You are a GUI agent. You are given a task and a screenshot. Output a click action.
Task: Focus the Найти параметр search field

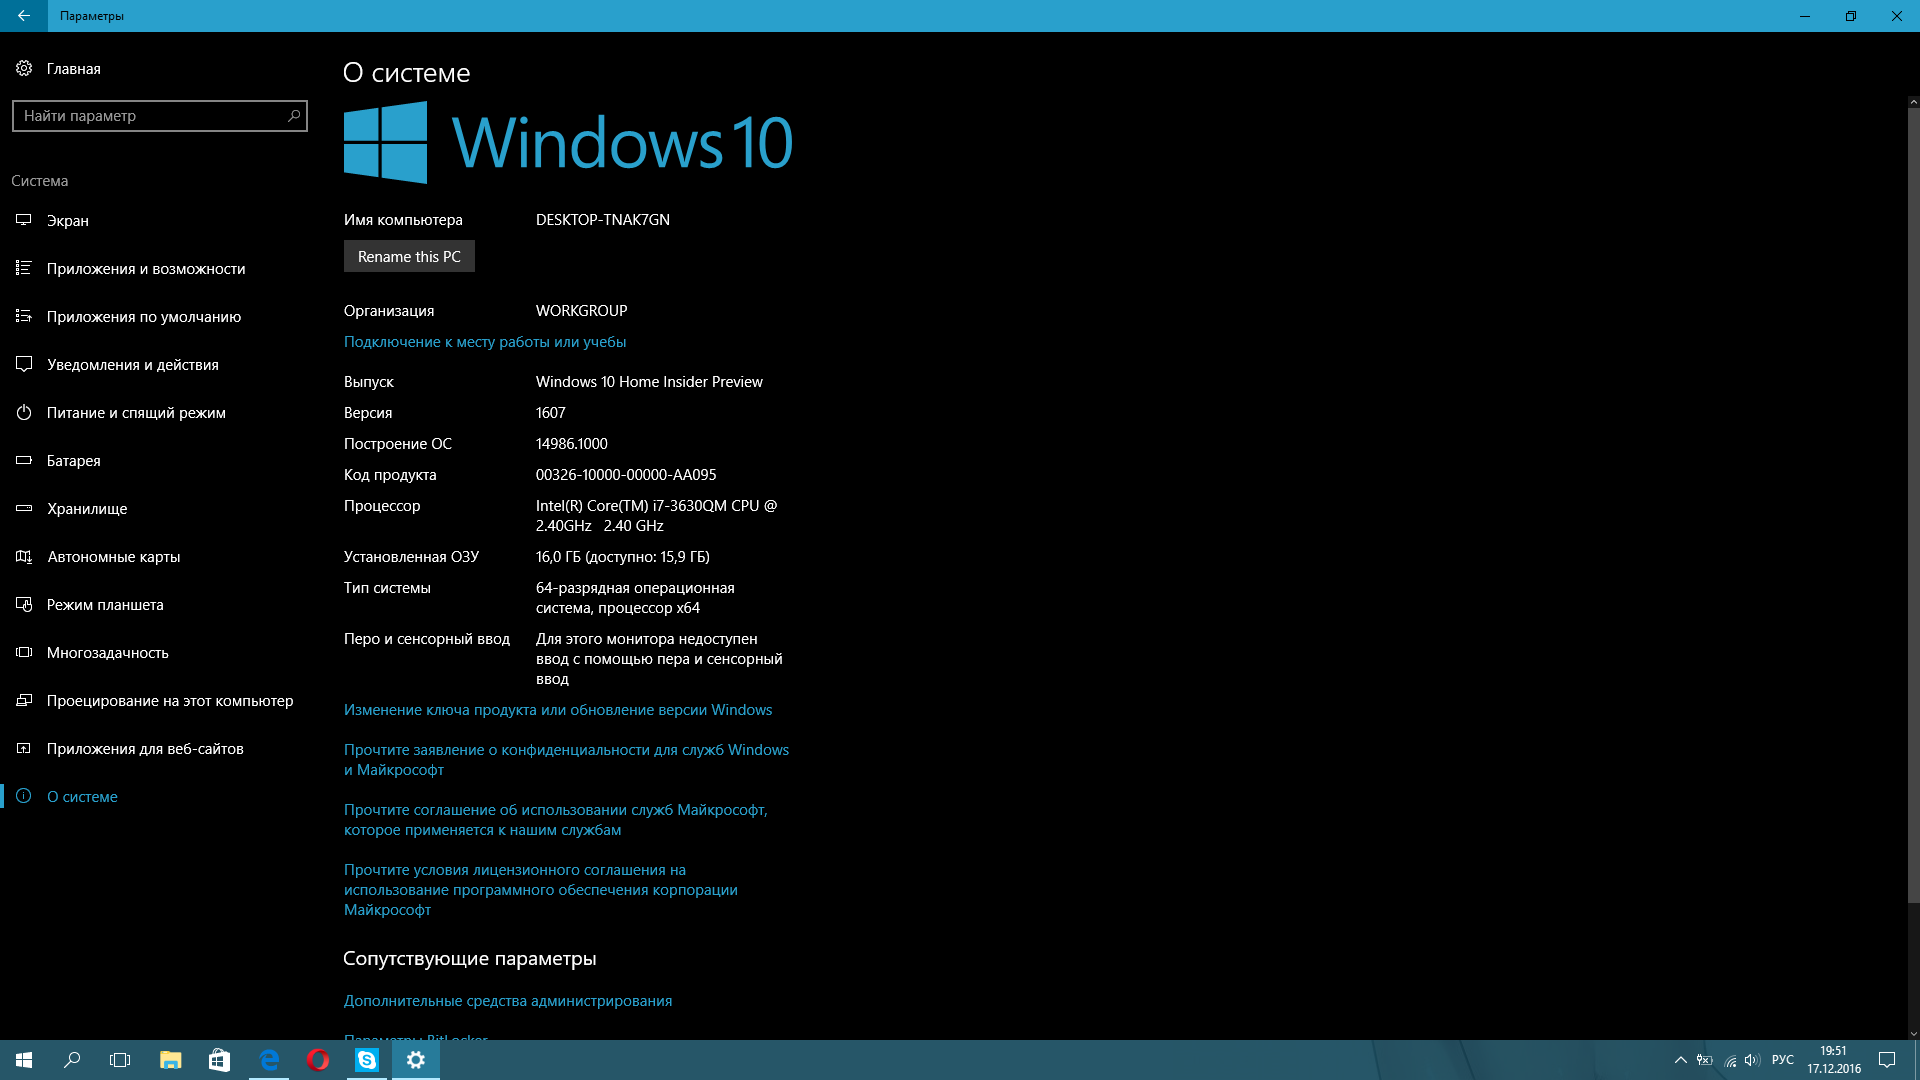point(160,116)
